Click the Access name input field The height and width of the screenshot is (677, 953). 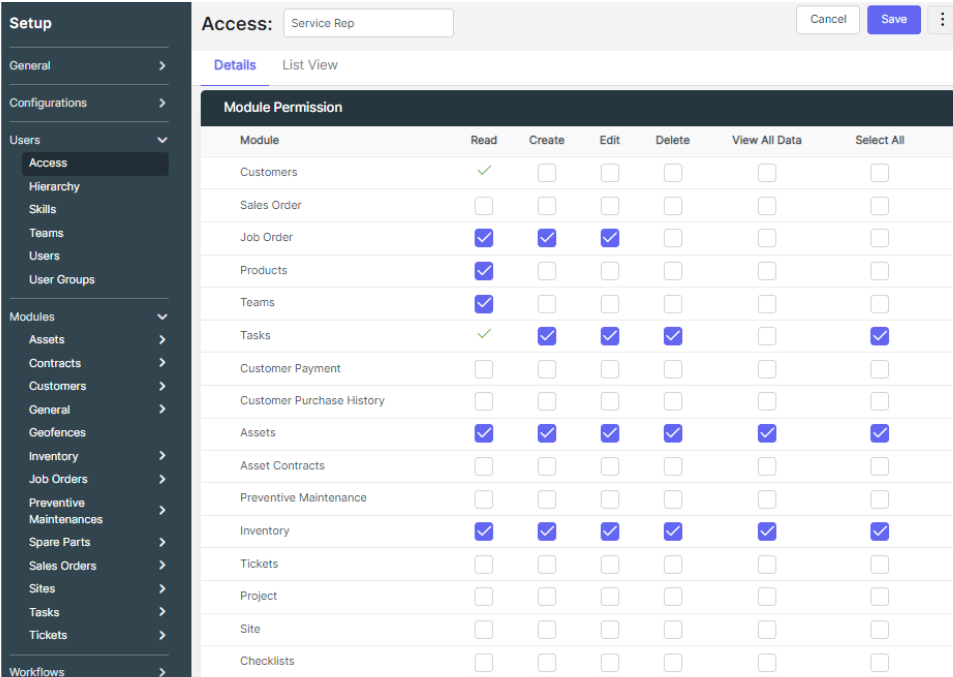368,23
